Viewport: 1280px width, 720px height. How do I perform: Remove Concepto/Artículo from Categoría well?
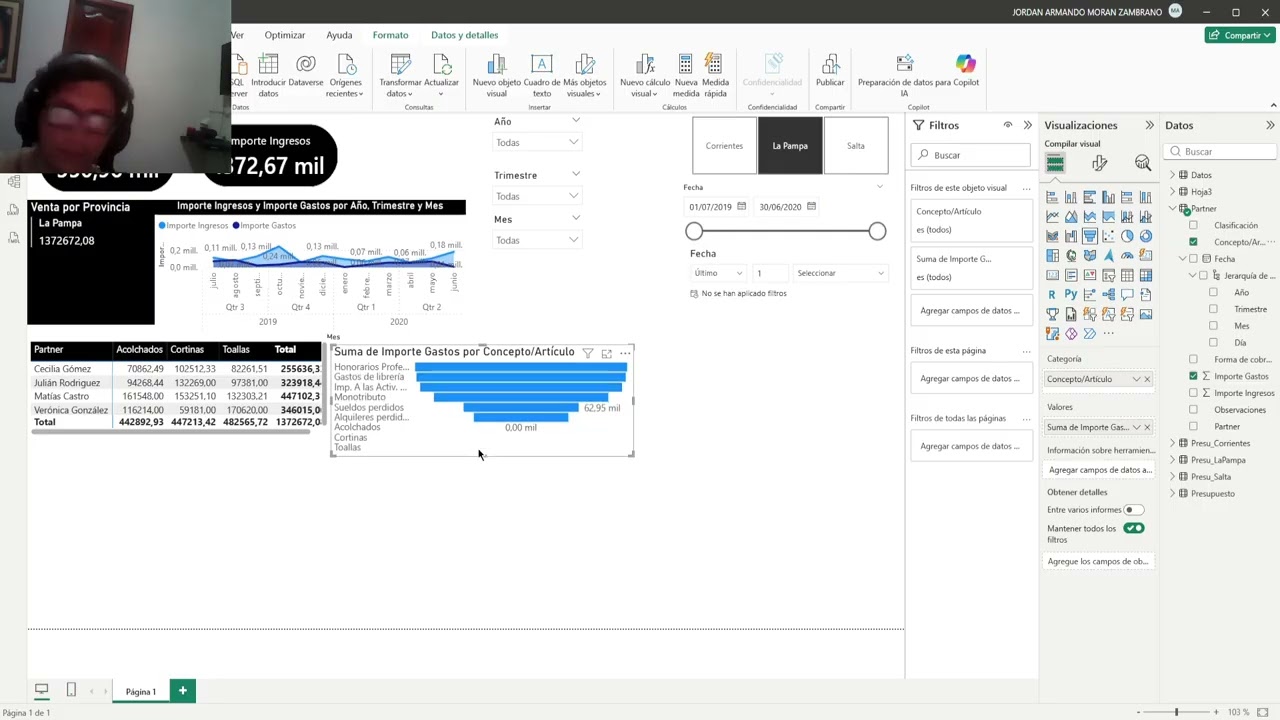tap(1147, 379)
